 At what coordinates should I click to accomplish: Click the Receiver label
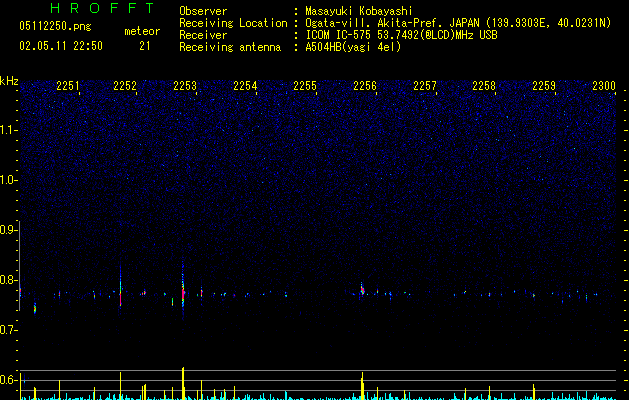(x=203, y=35)
